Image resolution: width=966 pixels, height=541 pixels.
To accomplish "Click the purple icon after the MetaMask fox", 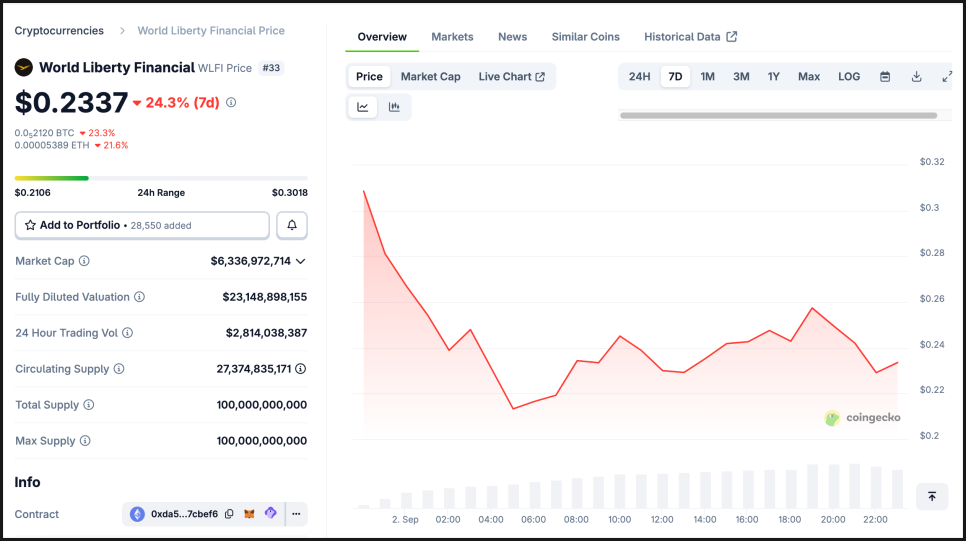I will click(270, 513).
